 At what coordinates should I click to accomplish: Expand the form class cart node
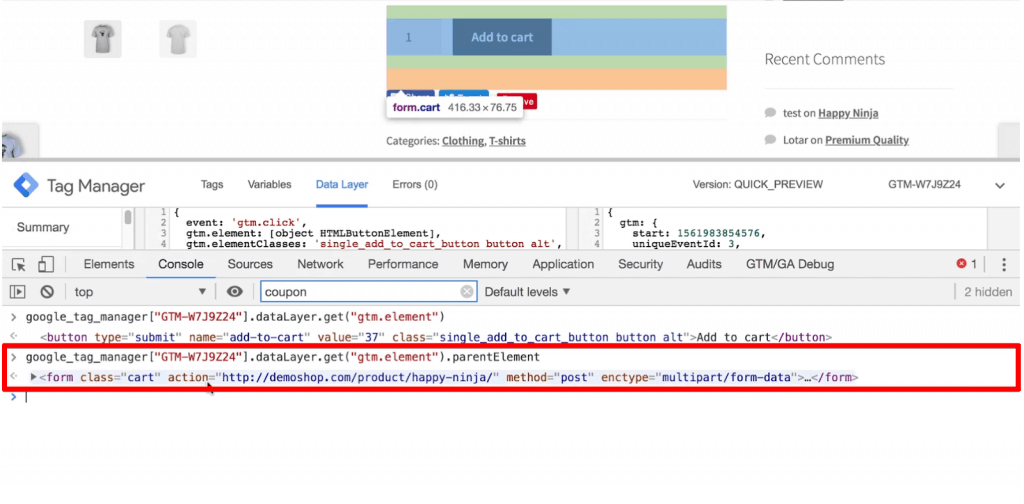coord(34,377)
